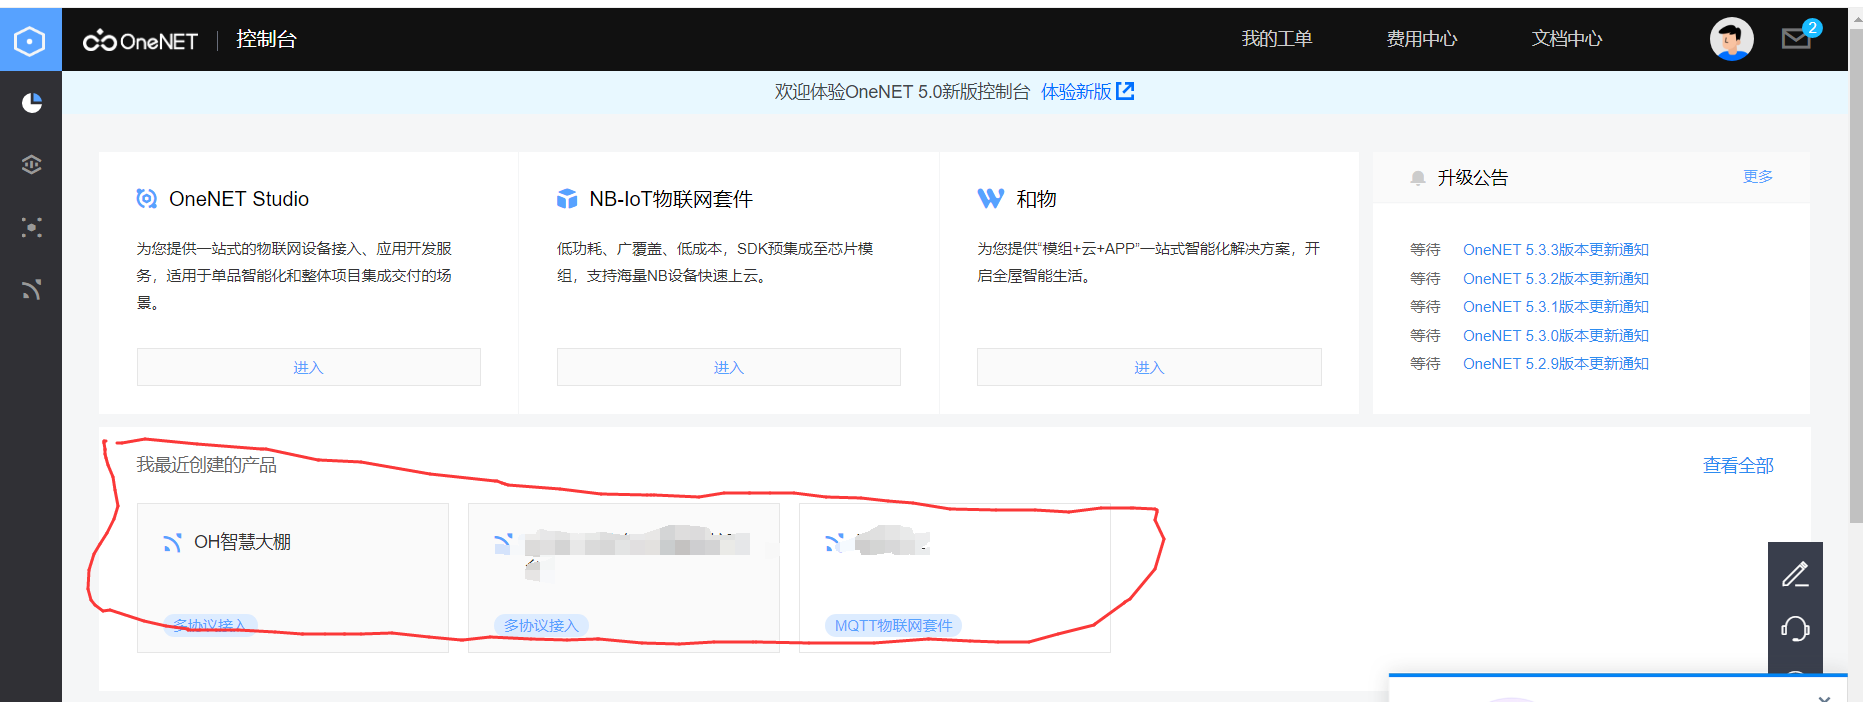Enter OneNET Studio via 进入 button
The width and height of the screenshot is (1863, 702).
[x=309, y=367]
